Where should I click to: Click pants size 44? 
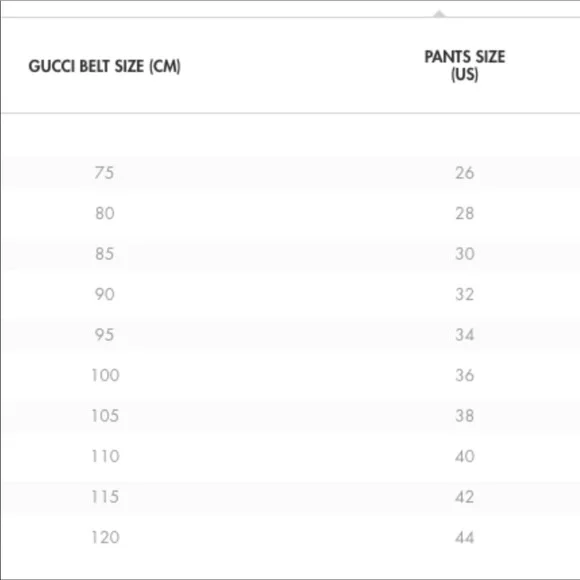pyautogui.click(x=465, y=537)
